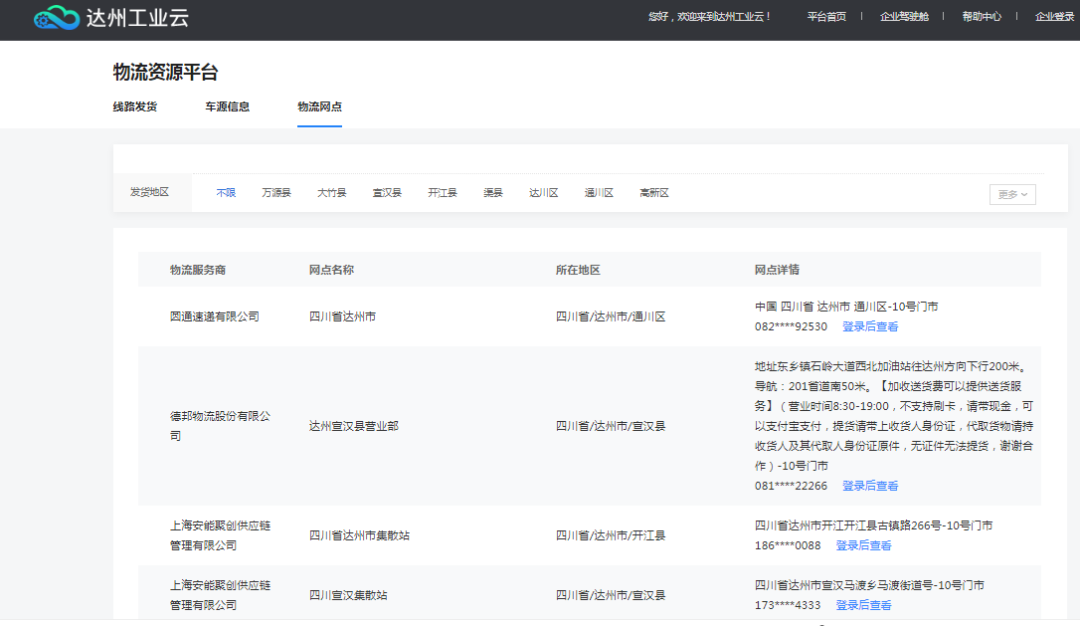Select 高新区 in the region filter
Screen dimensions: 1080x626
click(x=654, y=193)
